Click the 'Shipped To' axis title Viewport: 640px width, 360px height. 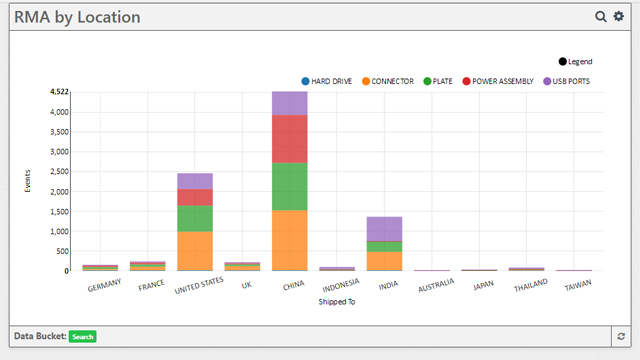[x=337, y=302]
